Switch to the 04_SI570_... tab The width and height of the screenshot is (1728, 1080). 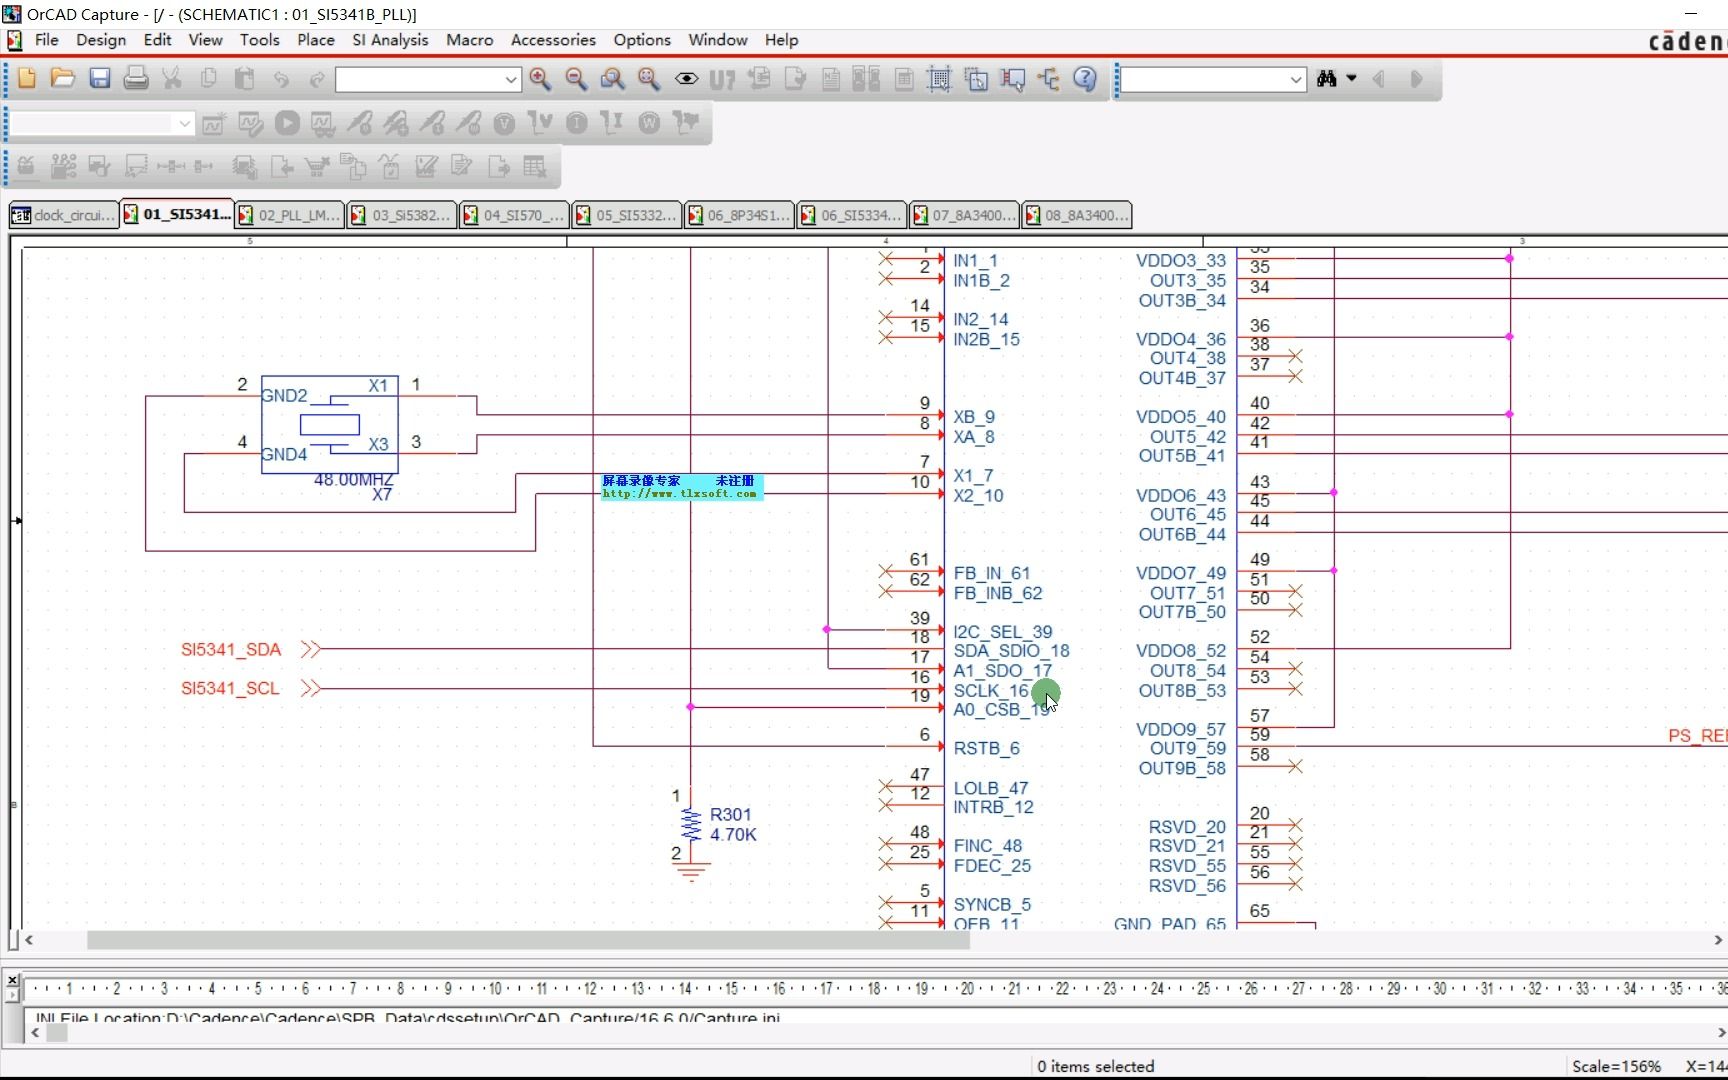tap(514, 215)
